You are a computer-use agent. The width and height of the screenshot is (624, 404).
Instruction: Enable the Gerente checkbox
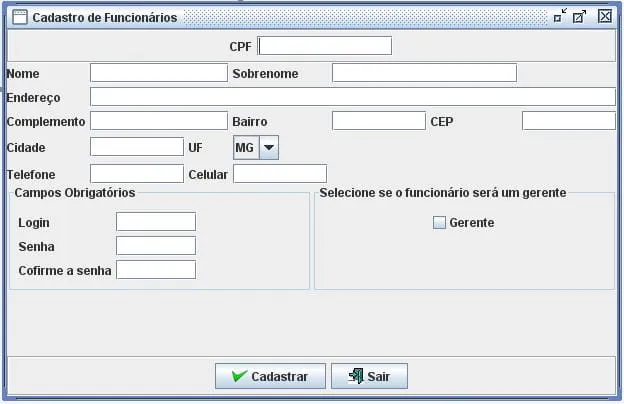439,223
